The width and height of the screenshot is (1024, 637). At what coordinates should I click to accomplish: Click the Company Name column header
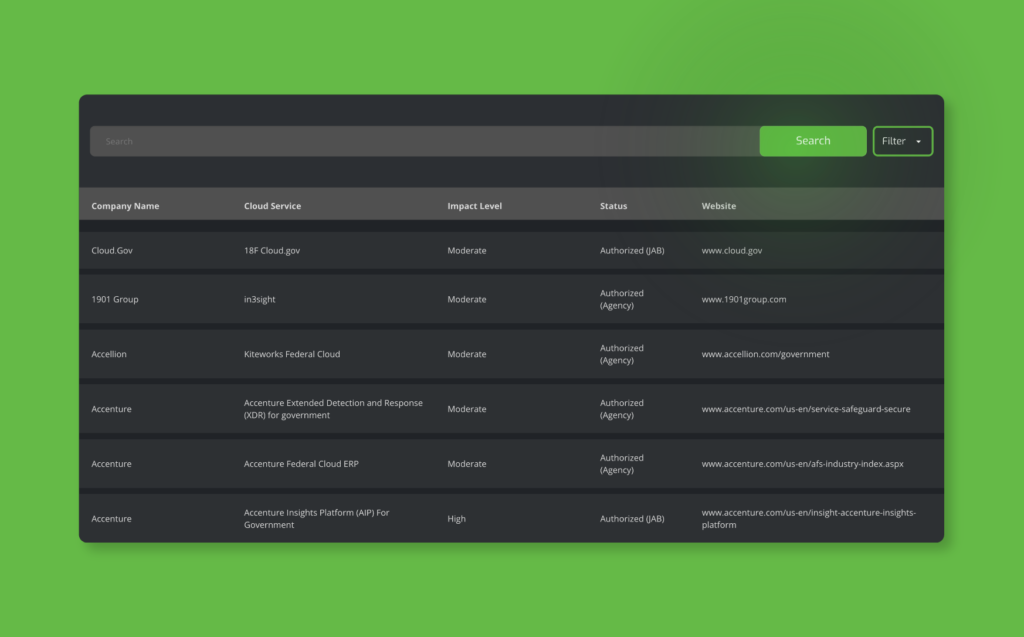[x=125, y=206]
